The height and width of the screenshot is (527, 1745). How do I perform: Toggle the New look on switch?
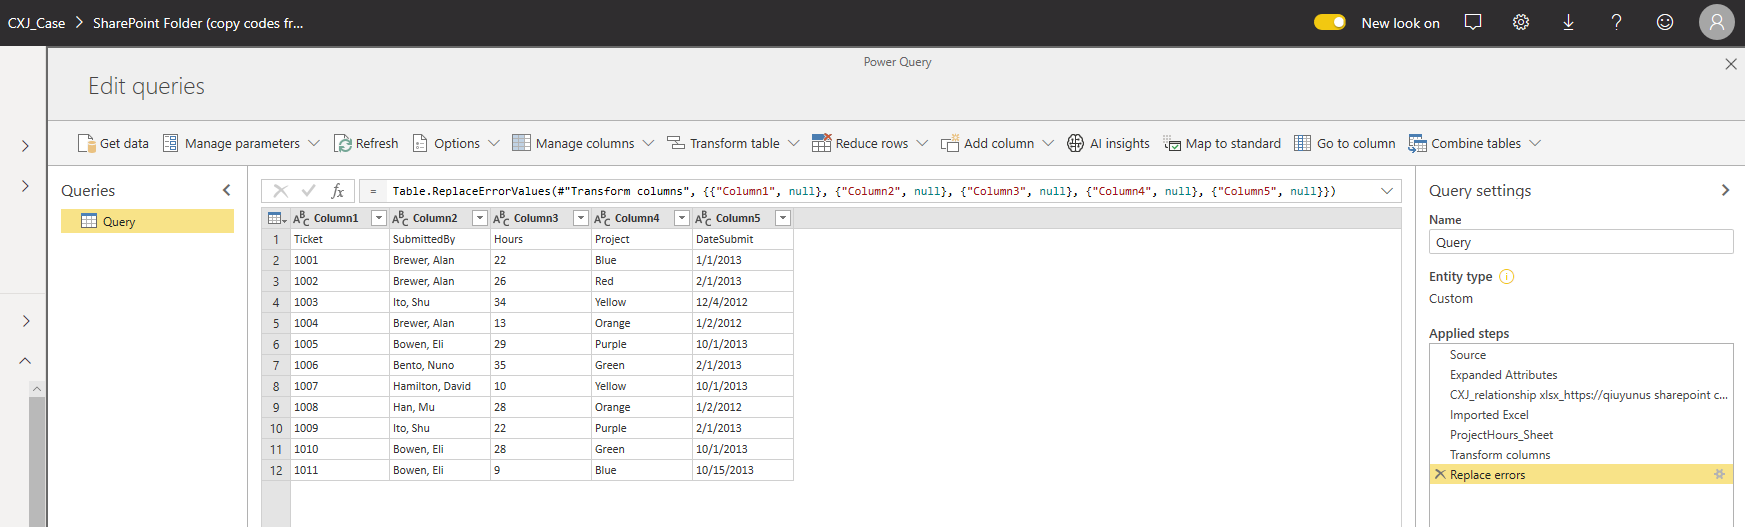1329,22
